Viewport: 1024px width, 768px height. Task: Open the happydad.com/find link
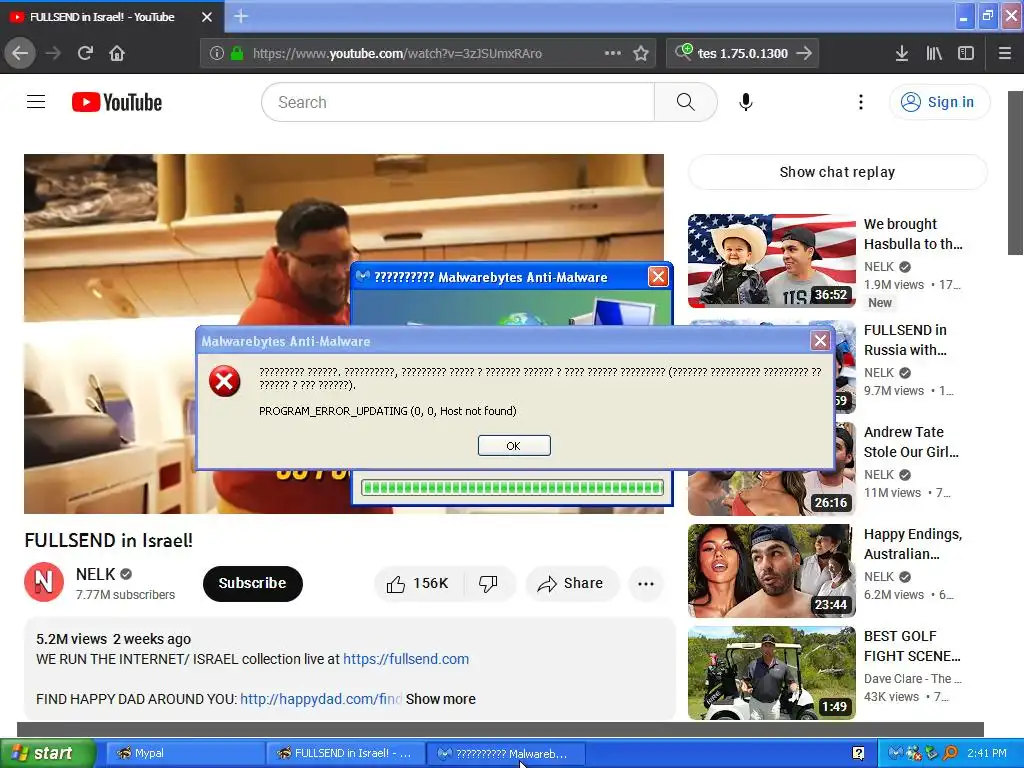[321, 699]
